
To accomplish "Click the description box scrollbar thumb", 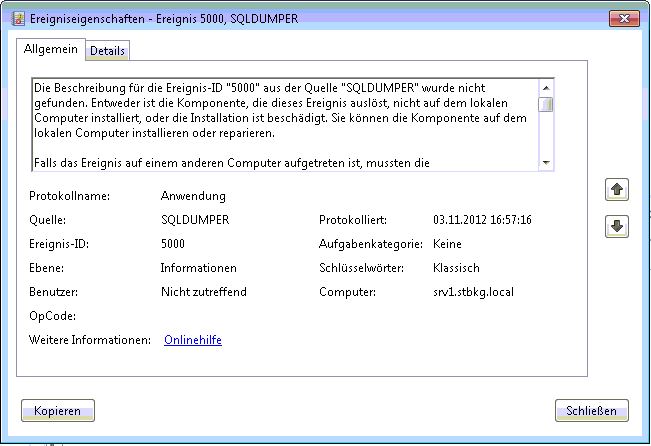I will tap(545, 104).
